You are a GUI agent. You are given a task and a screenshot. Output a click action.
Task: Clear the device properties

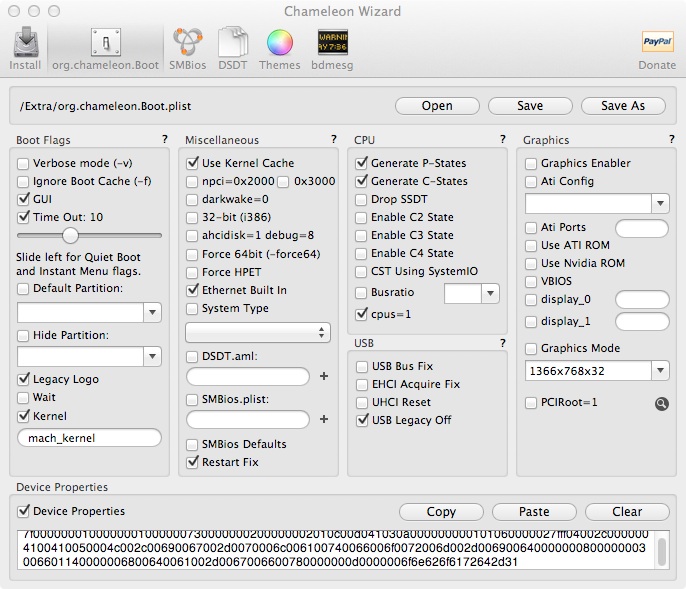pos(627,512)
